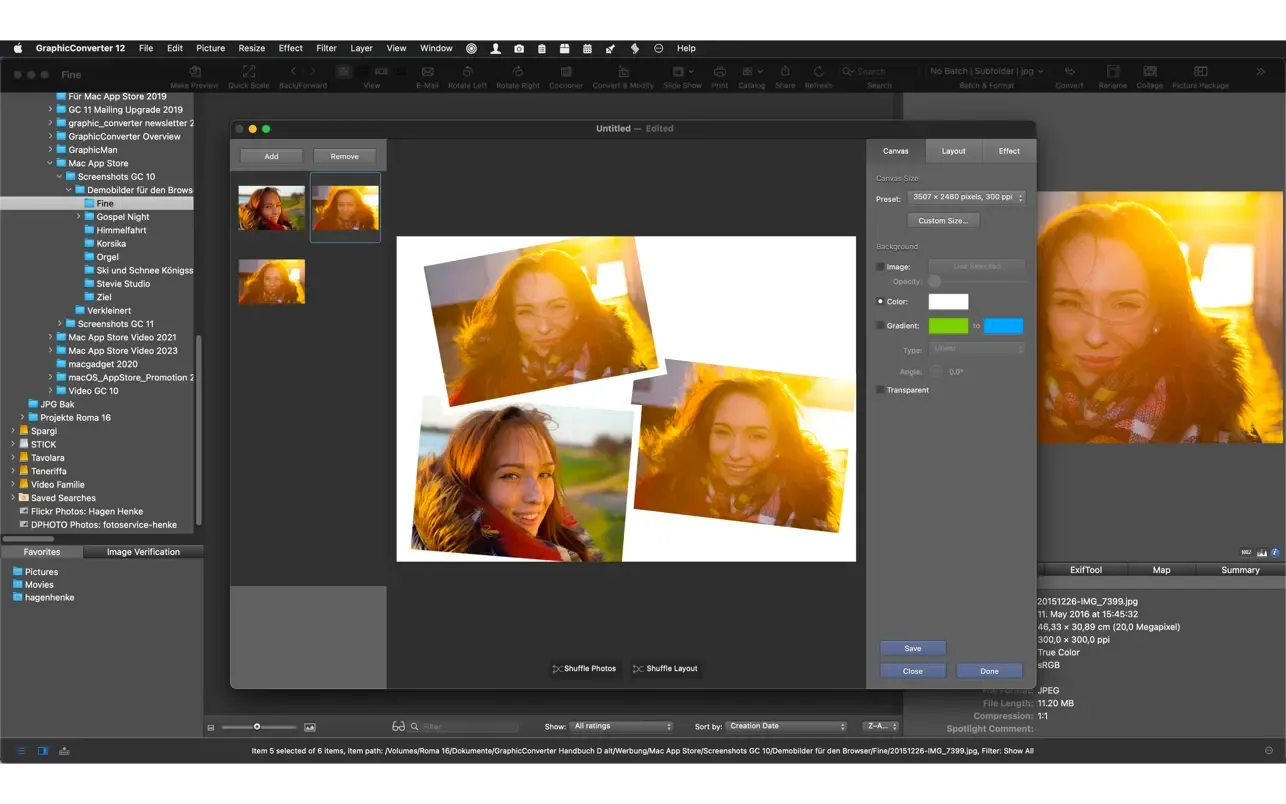Click the Make Preview toolbar icon in browser window
The width and height of the screenshot is (1286, 804).
pos(196,72)
